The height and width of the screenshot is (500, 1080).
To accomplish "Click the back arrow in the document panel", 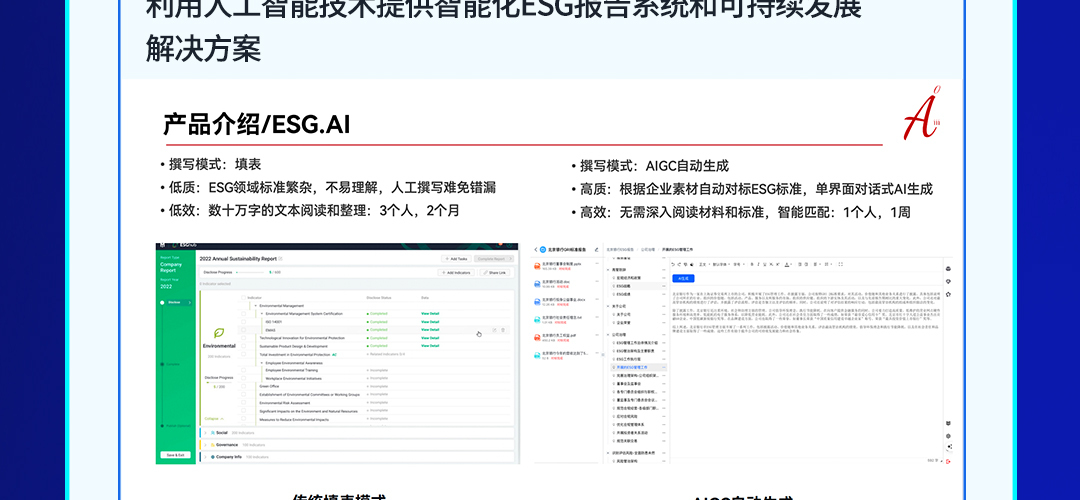I will tap(536, 249).
